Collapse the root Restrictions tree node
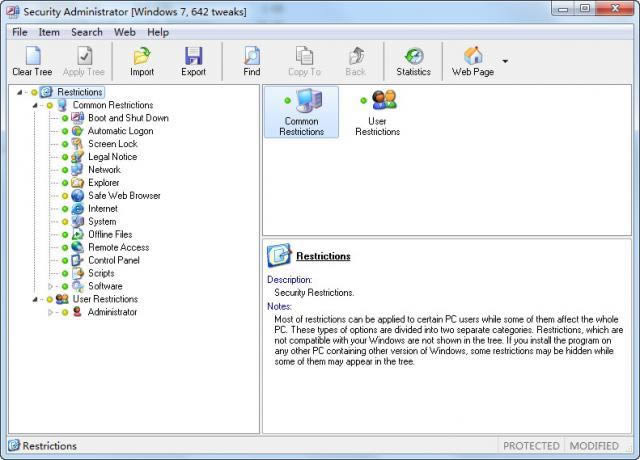Screen dimensions: 640x460 click(19, 92)
